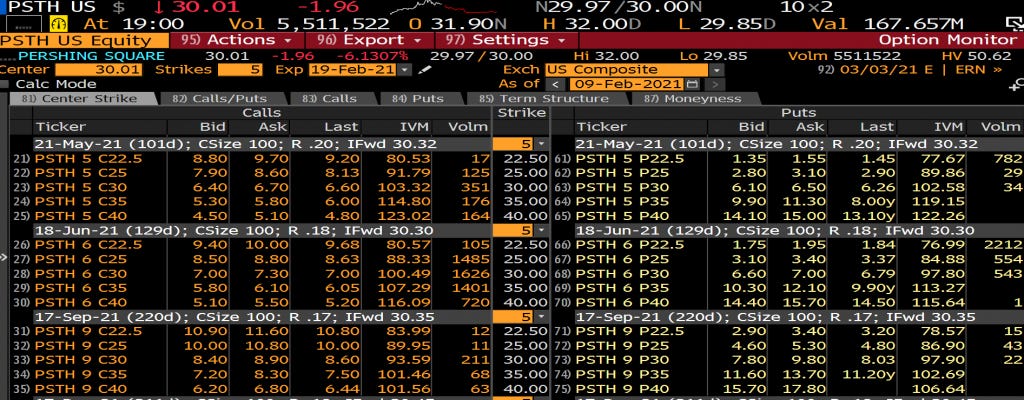Select the Center Strike tab
Screen dimensions: 1024x400
point(83,99)
